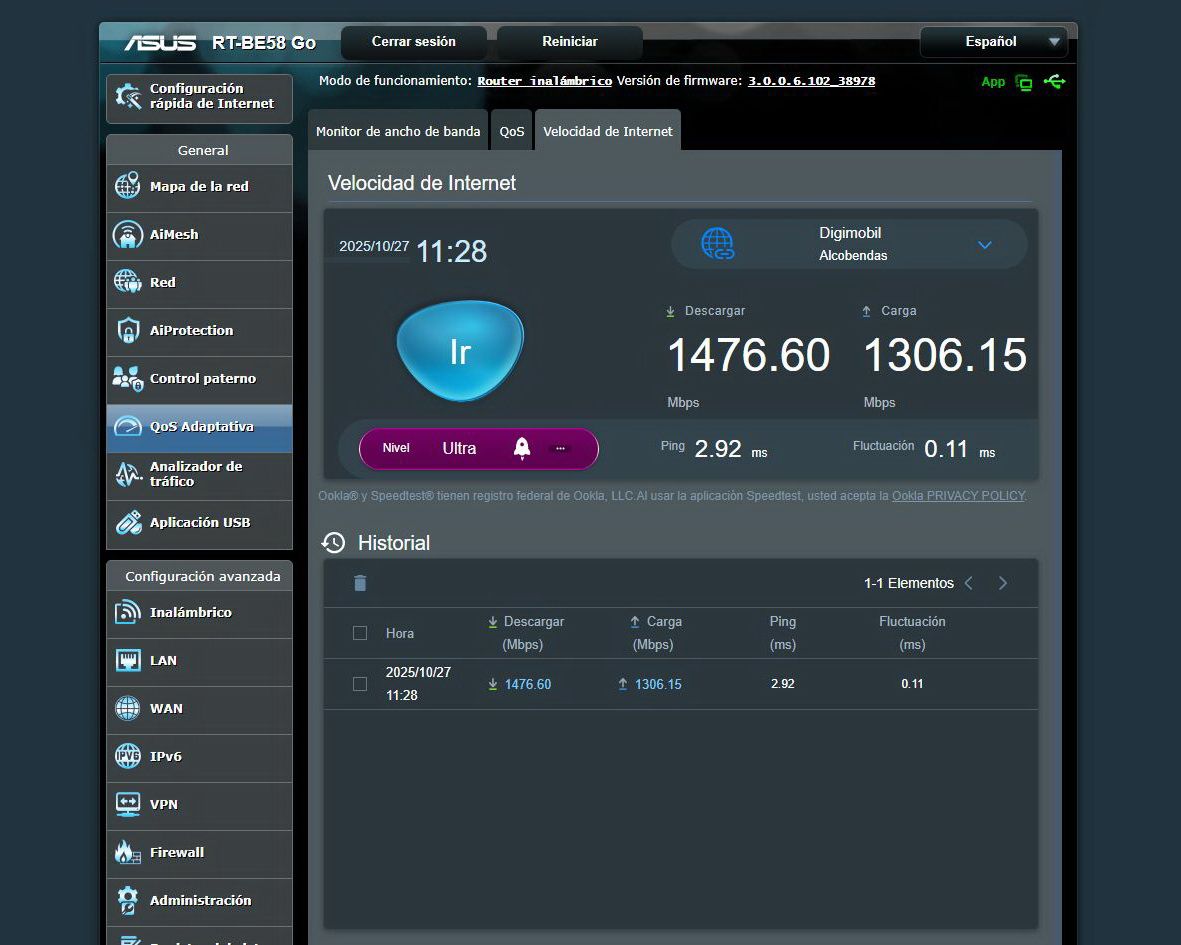Image resolution: width=1181 pixels, height=945 pixels.
Task: Click the download arrow icon beside Descargar
Action: tap(670, 311)
